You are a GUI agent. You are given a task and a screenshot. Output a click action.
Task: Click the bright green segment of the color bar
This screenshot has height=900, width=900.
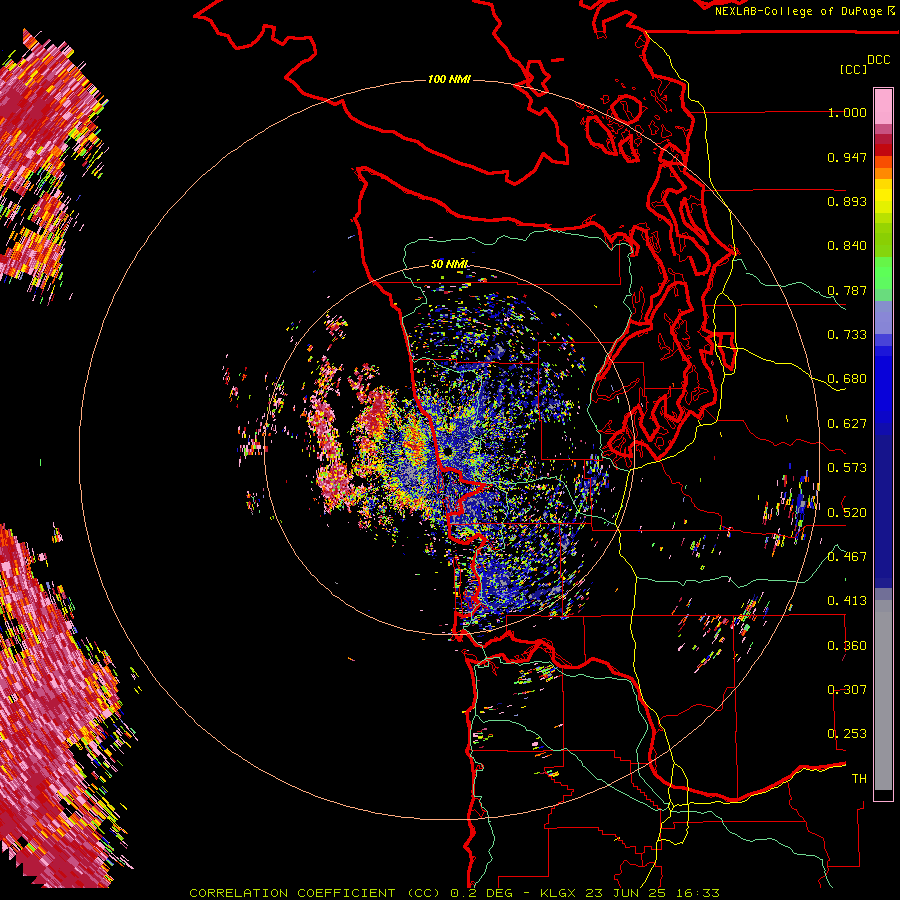click(x=883, y=273)
